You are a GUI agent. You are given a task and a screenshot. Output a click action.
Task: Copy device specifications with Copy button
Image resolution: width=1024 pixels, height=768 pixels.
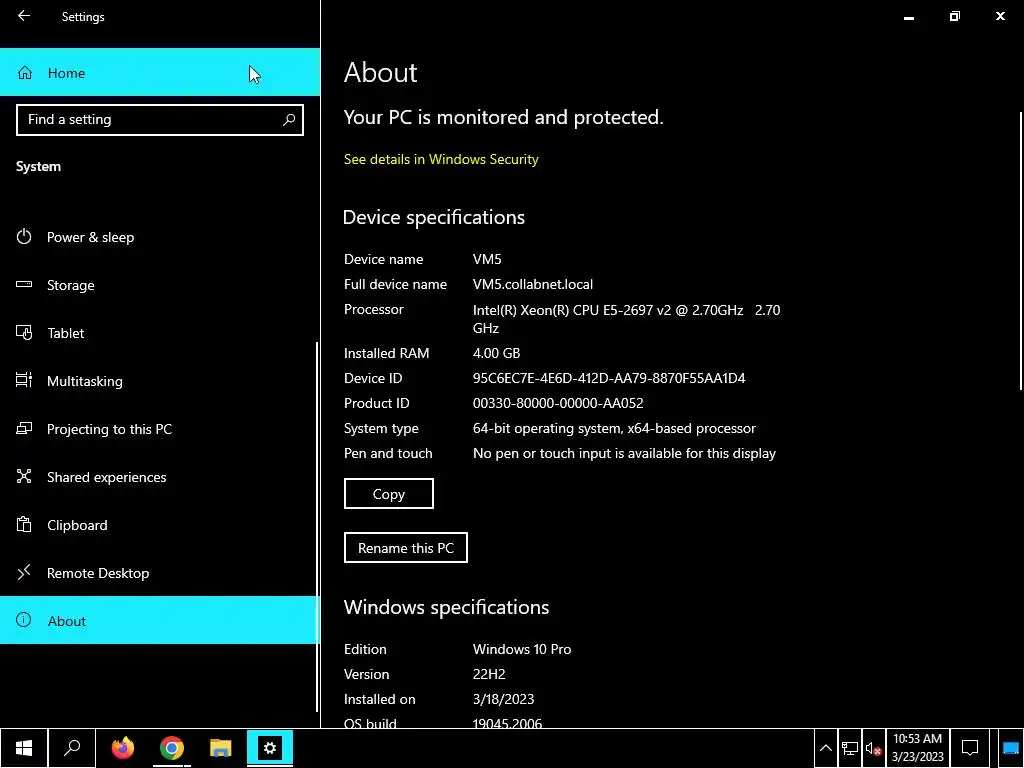(389, 494)
